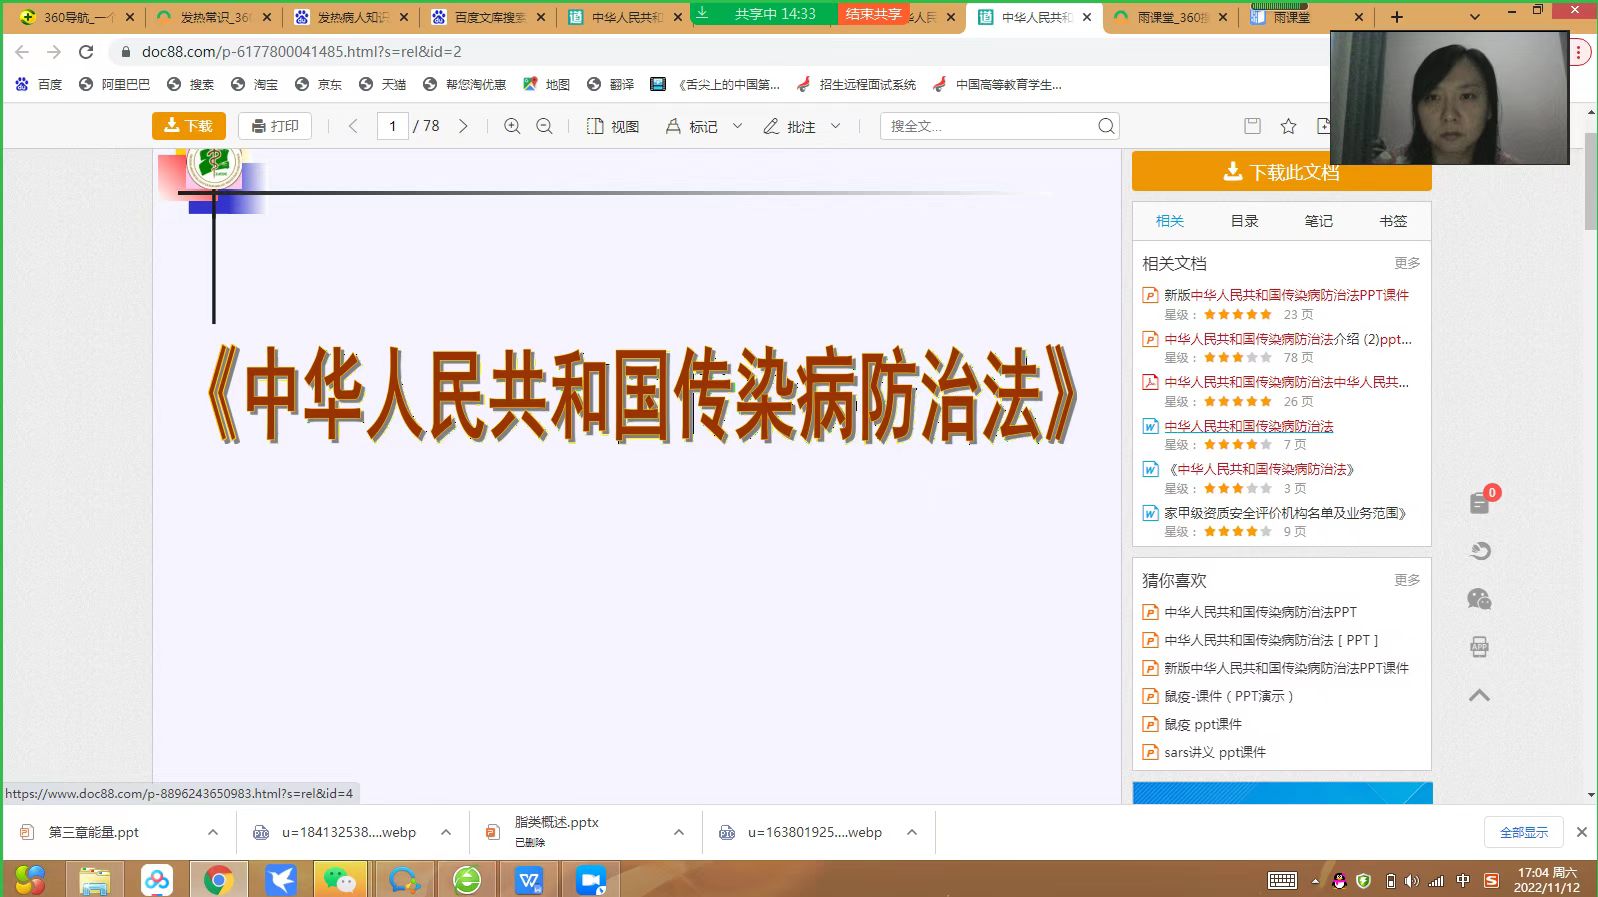Click the full-text search magnifier icon
The width and height of the screenshot is (1598, 897).
[x=1106, y=126]
